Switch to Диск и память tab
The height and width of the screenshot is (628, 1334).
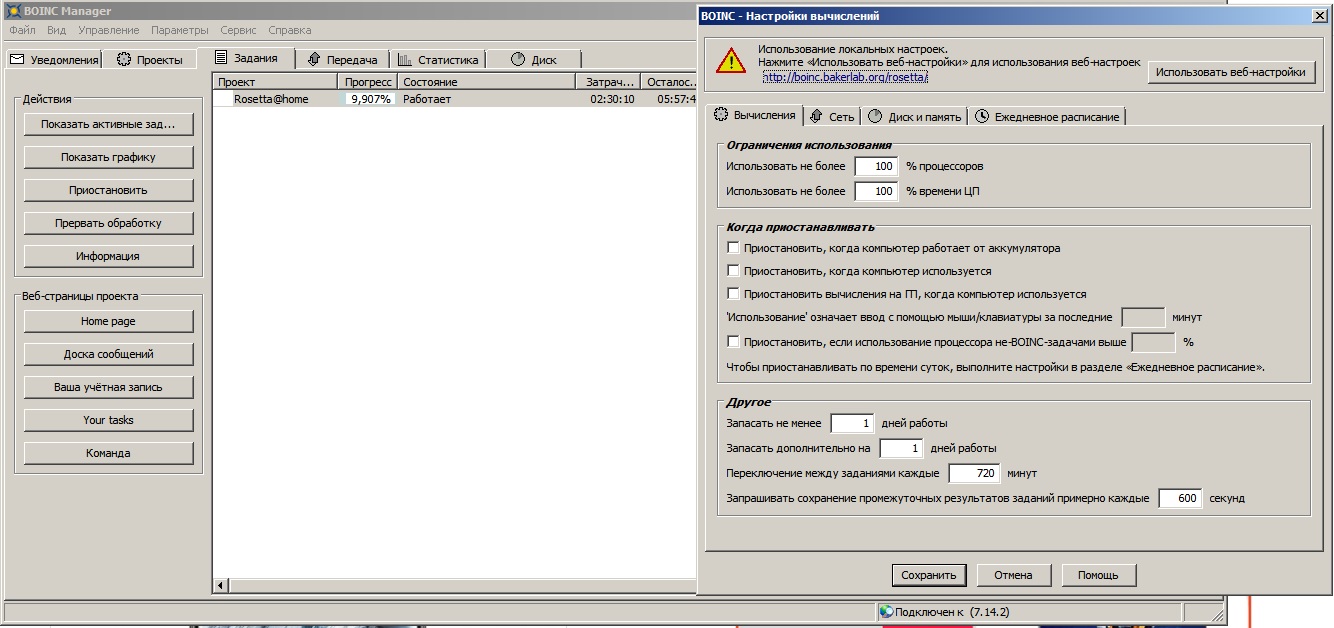click(x=915, y=117)
